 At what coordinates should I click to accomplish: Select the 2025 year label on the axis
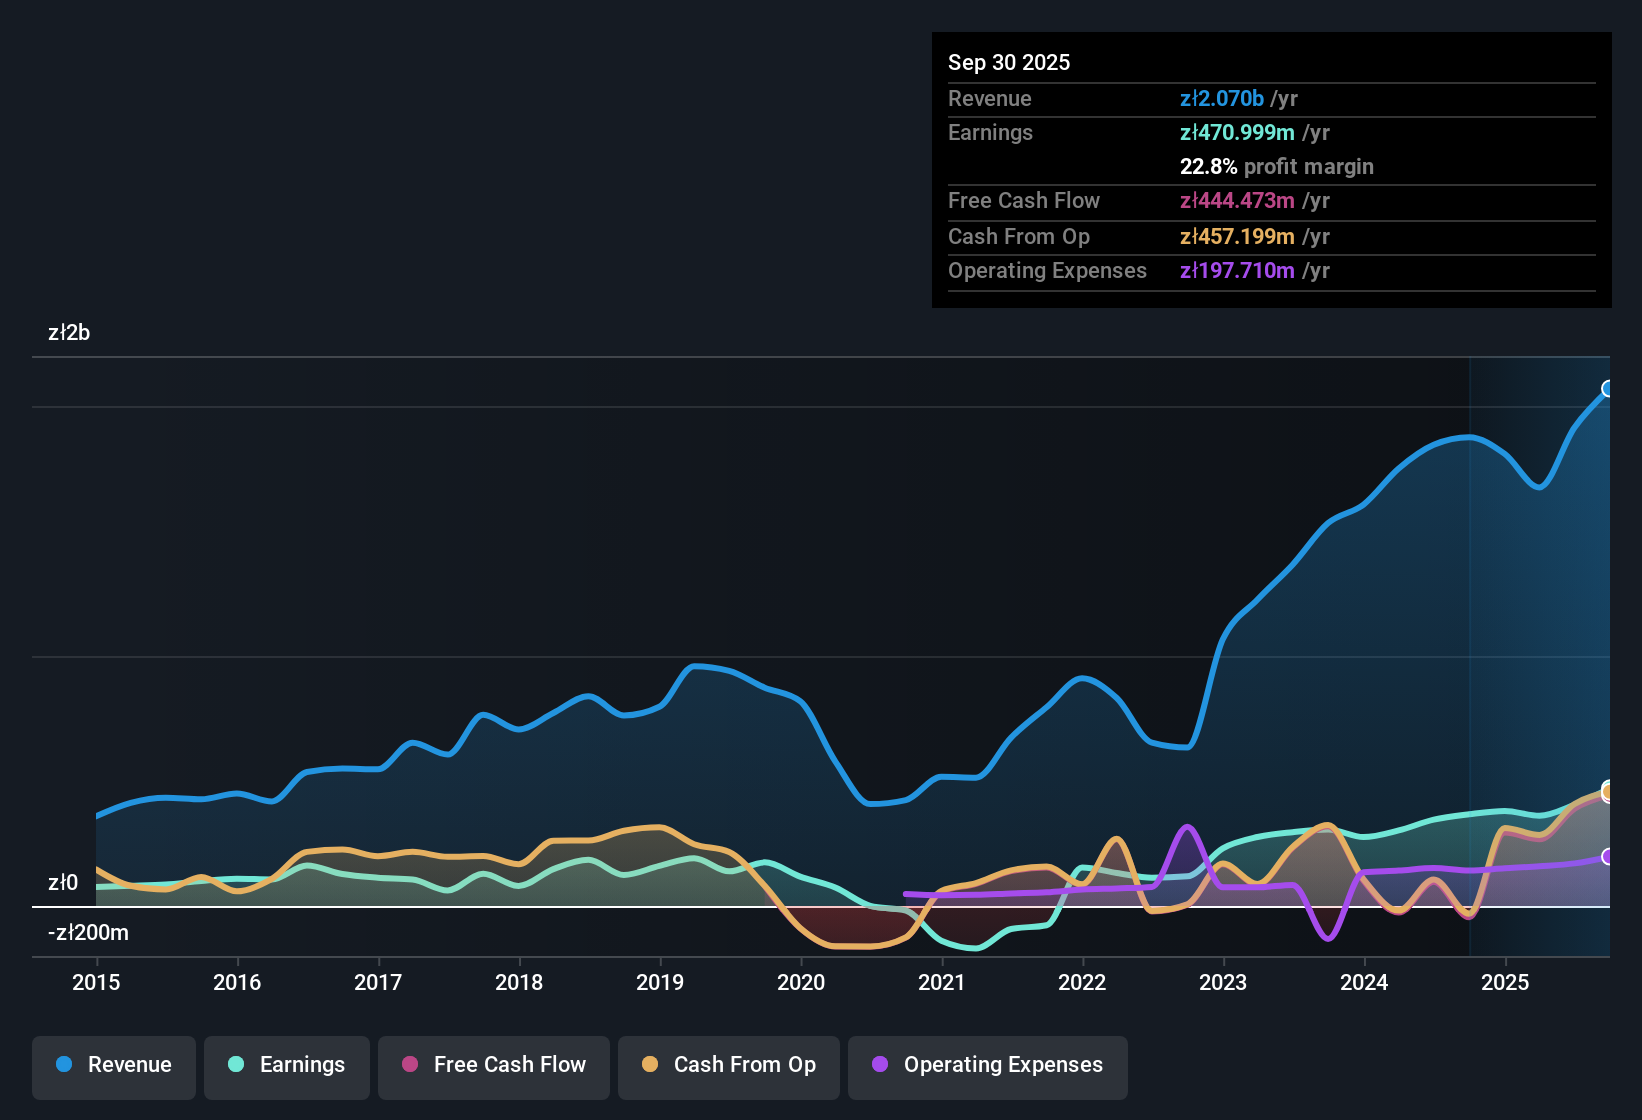(1506, 983)
